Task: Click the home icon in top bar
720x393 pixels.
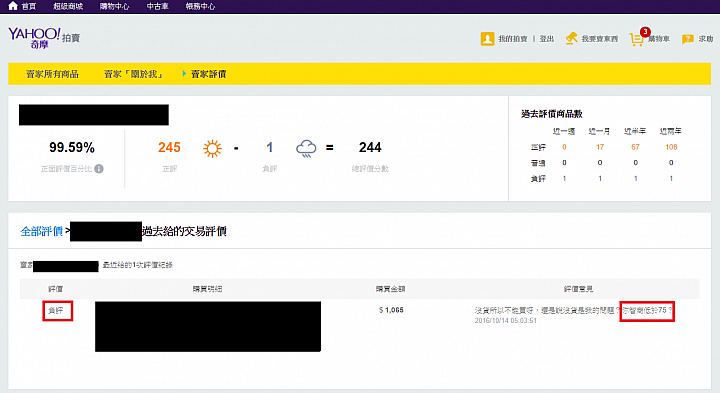Action: point(13,6)
